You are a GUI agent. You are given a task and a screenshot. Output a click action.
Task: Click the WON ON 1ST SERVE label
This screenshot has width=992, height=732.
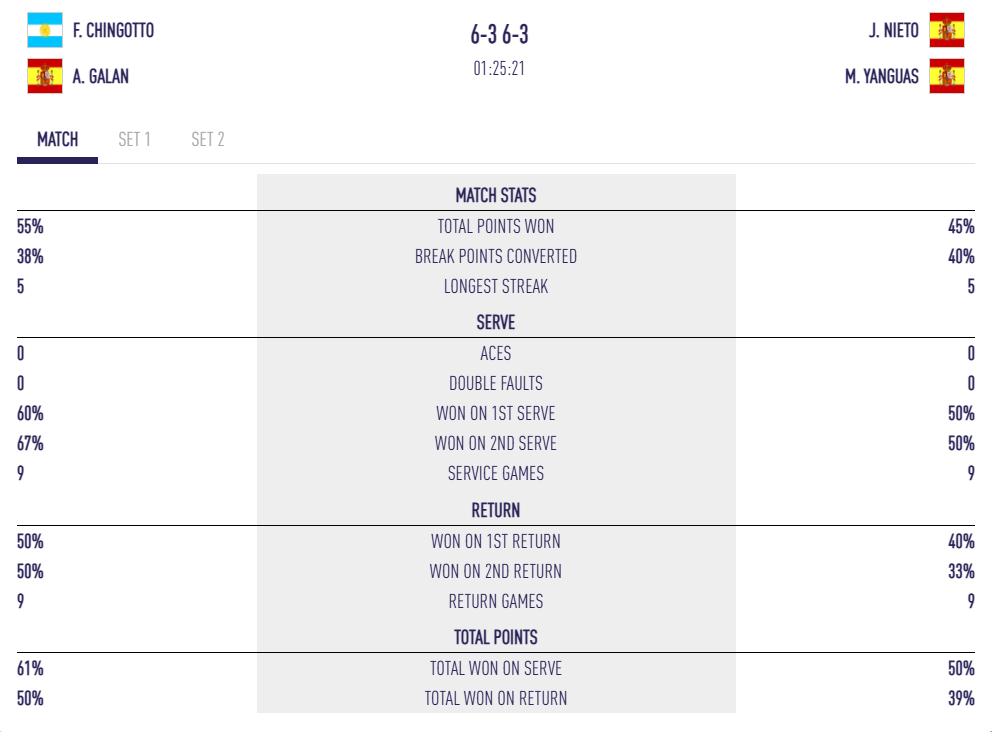tap(496, 414)
